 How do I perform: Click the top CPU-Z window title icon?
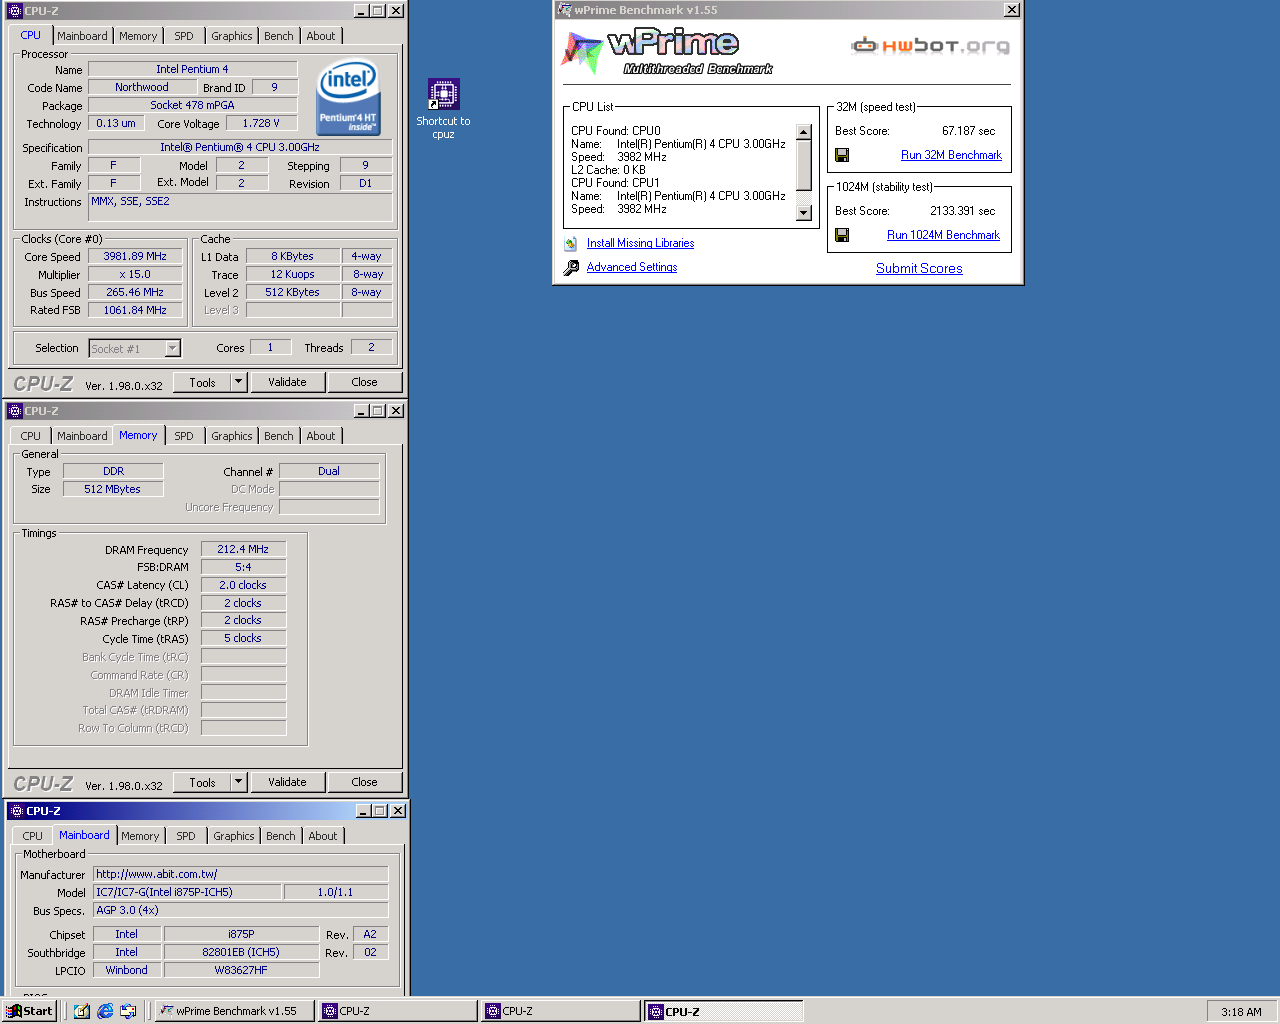click(x=15, y=11)
